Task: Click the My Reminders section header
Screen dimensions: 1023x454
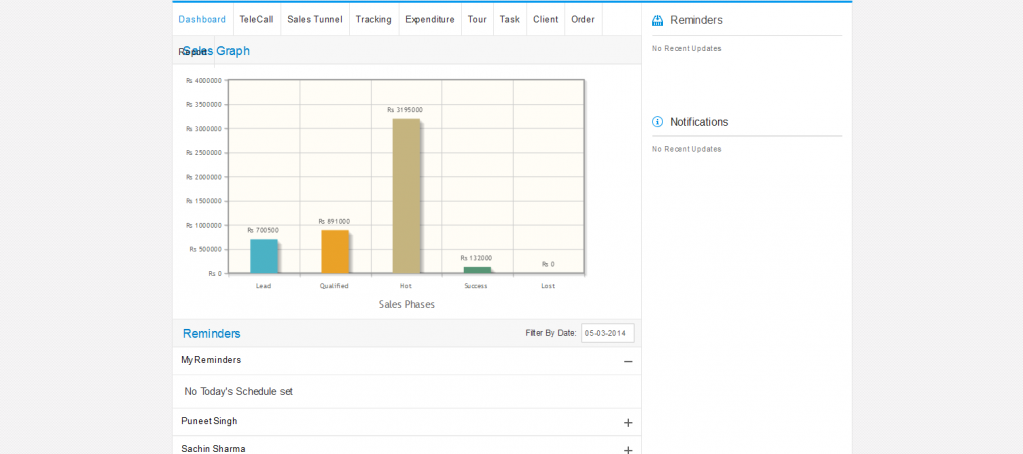Action: [x=211, y=360]
